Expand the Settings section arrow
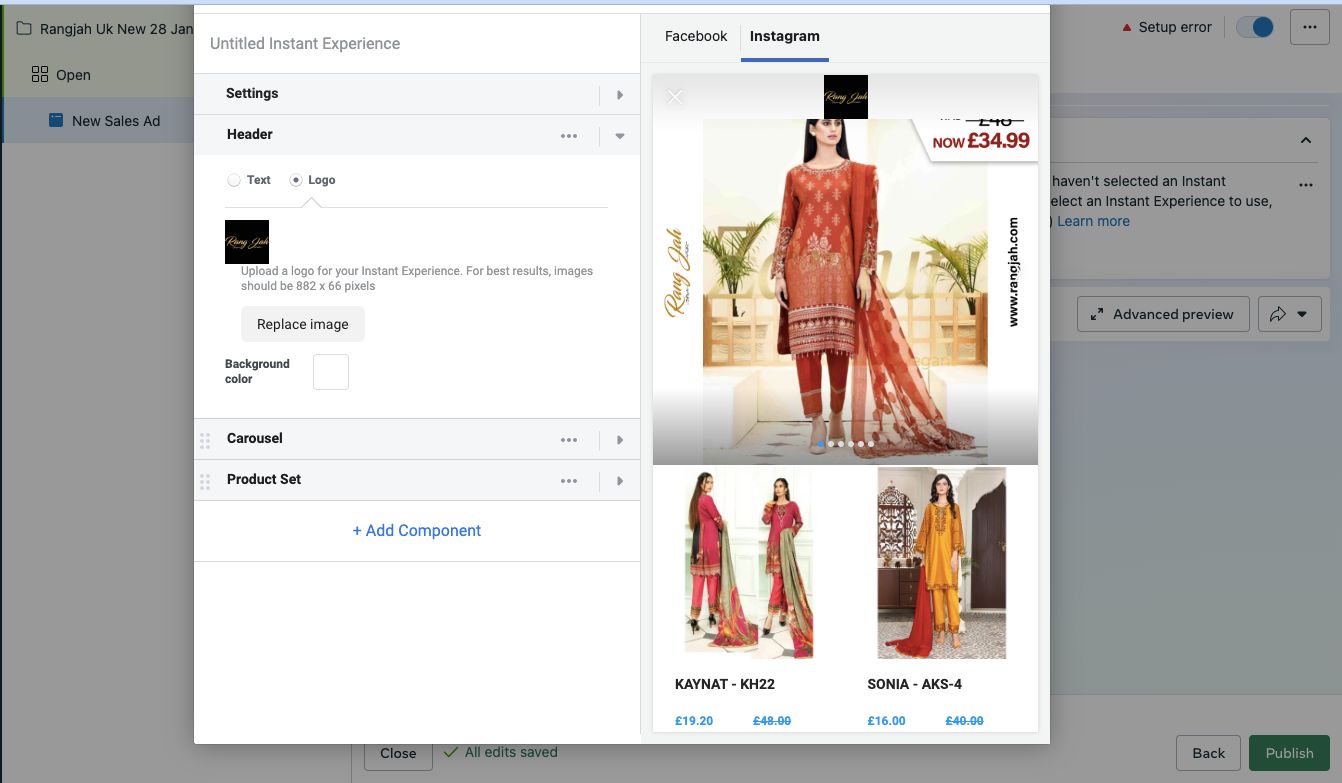 point(620,95)
